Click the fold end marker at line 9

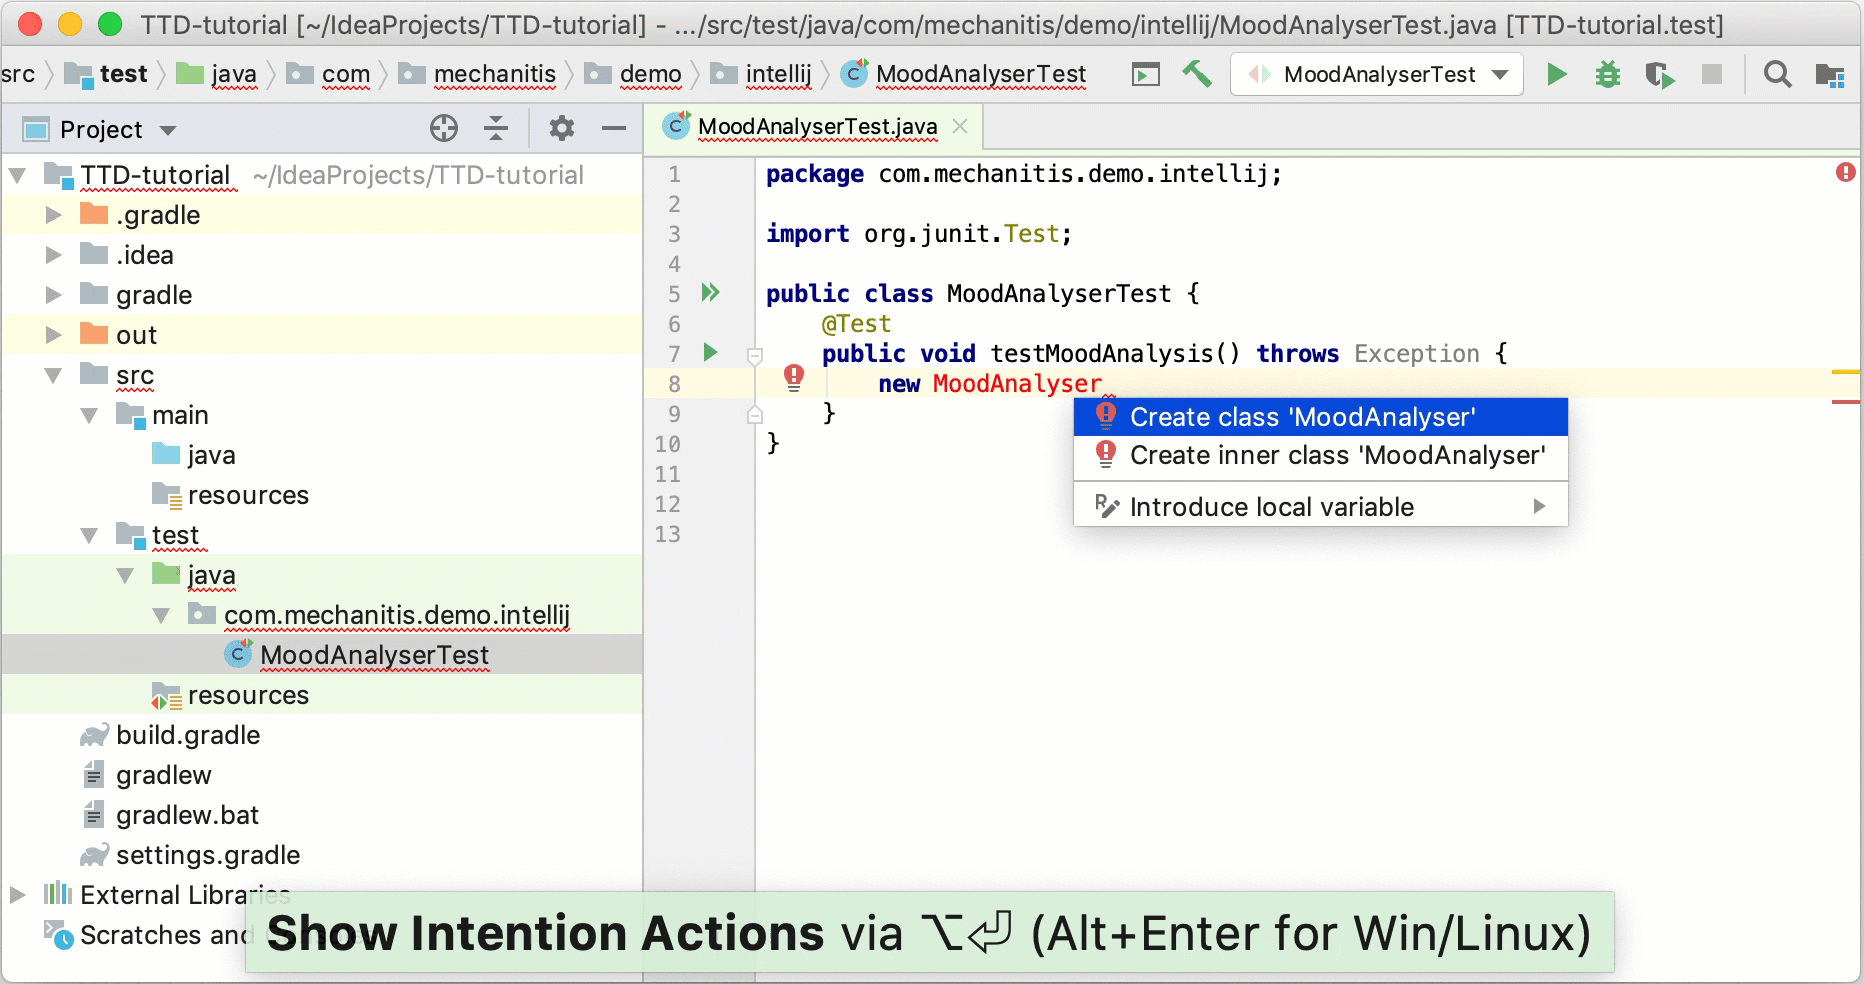click(x=755, y=414)
